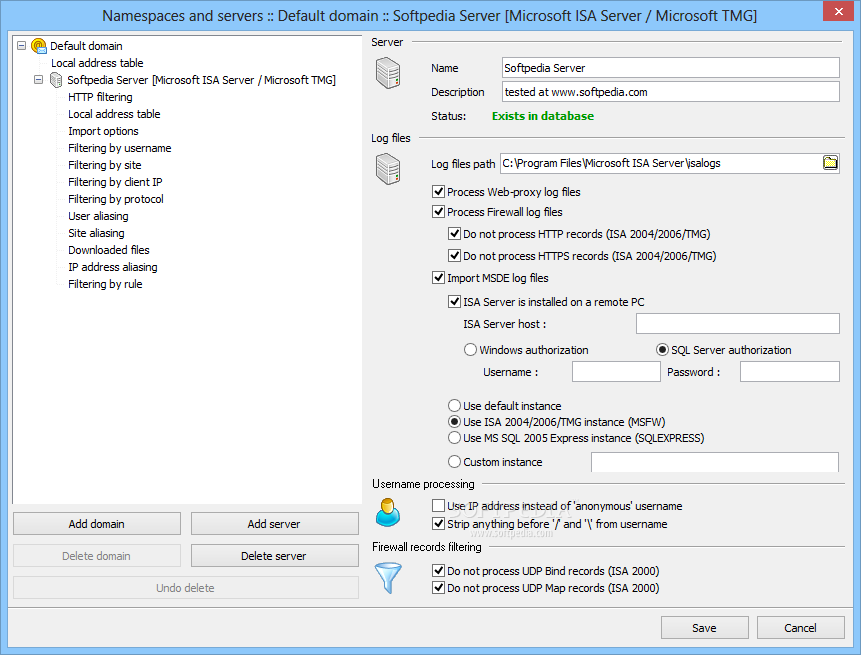The width and height of the screenshot is (861, 655).
Task: Toggle Strip anything before slash from username
Action: 438,524
